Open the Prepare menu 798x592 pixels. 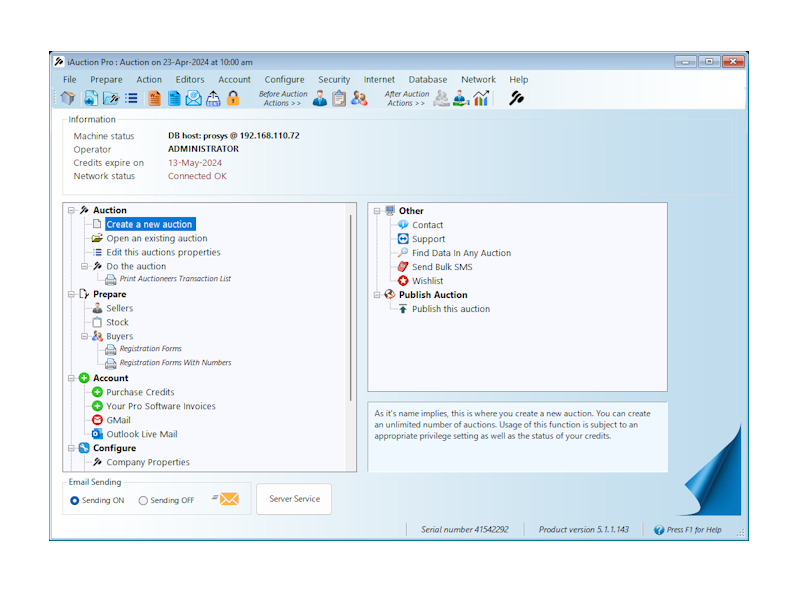(106, 79)
